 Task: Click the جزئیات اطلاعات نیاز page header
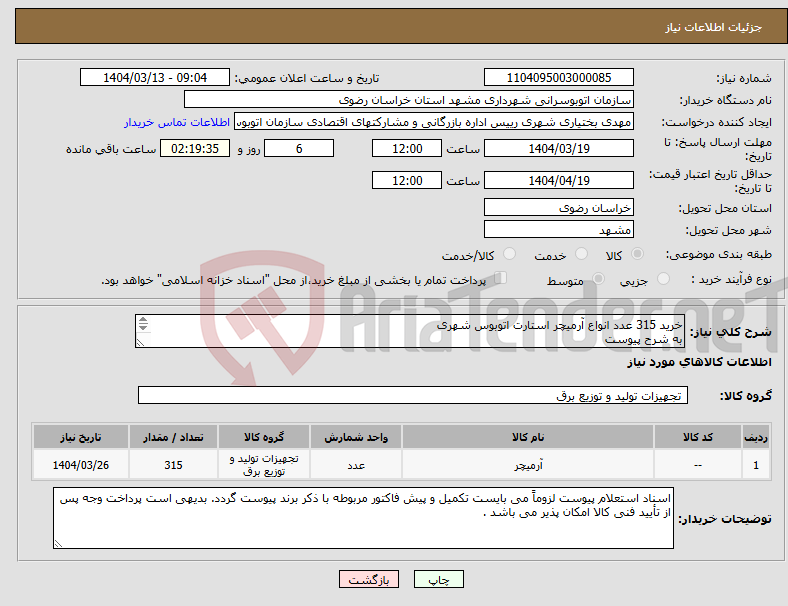coord(713,27)
